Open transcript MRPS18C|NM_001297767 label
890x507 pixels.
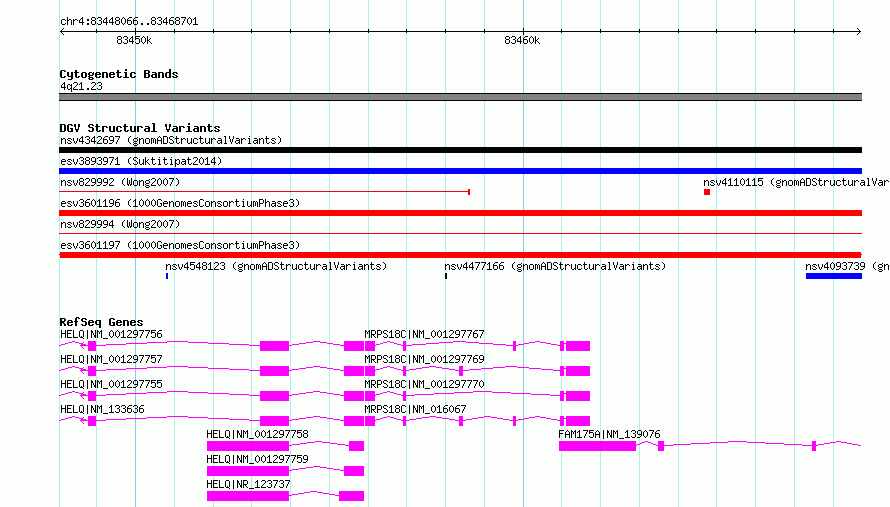(424, 334)
